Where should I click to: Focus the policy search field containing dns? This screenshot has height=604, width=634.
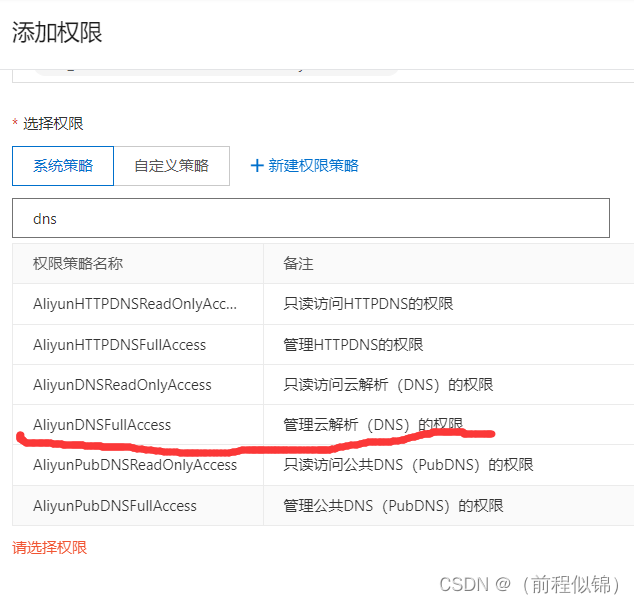(311, 218)
